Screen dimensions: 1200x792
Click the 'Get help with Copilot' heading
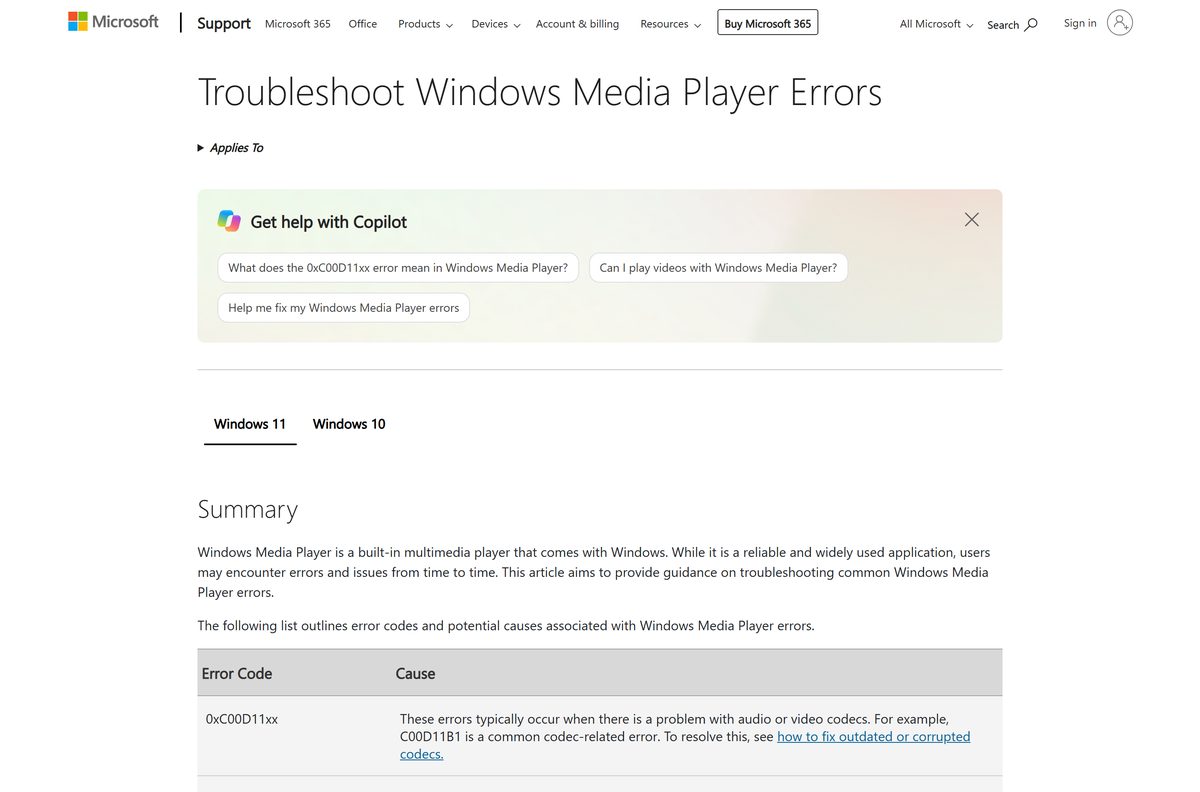(x=329, y=222)
